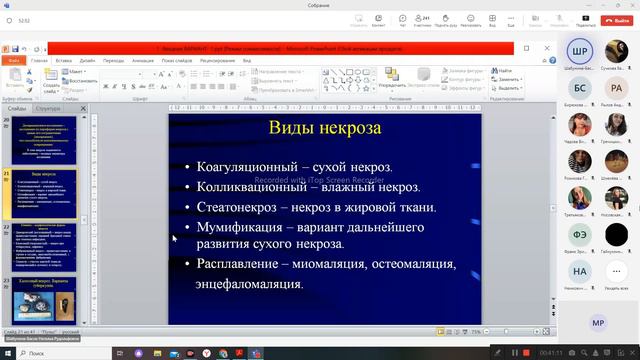
Task: Open the Outline (Структура) pane tab
Action: click(x=48, y=109)
